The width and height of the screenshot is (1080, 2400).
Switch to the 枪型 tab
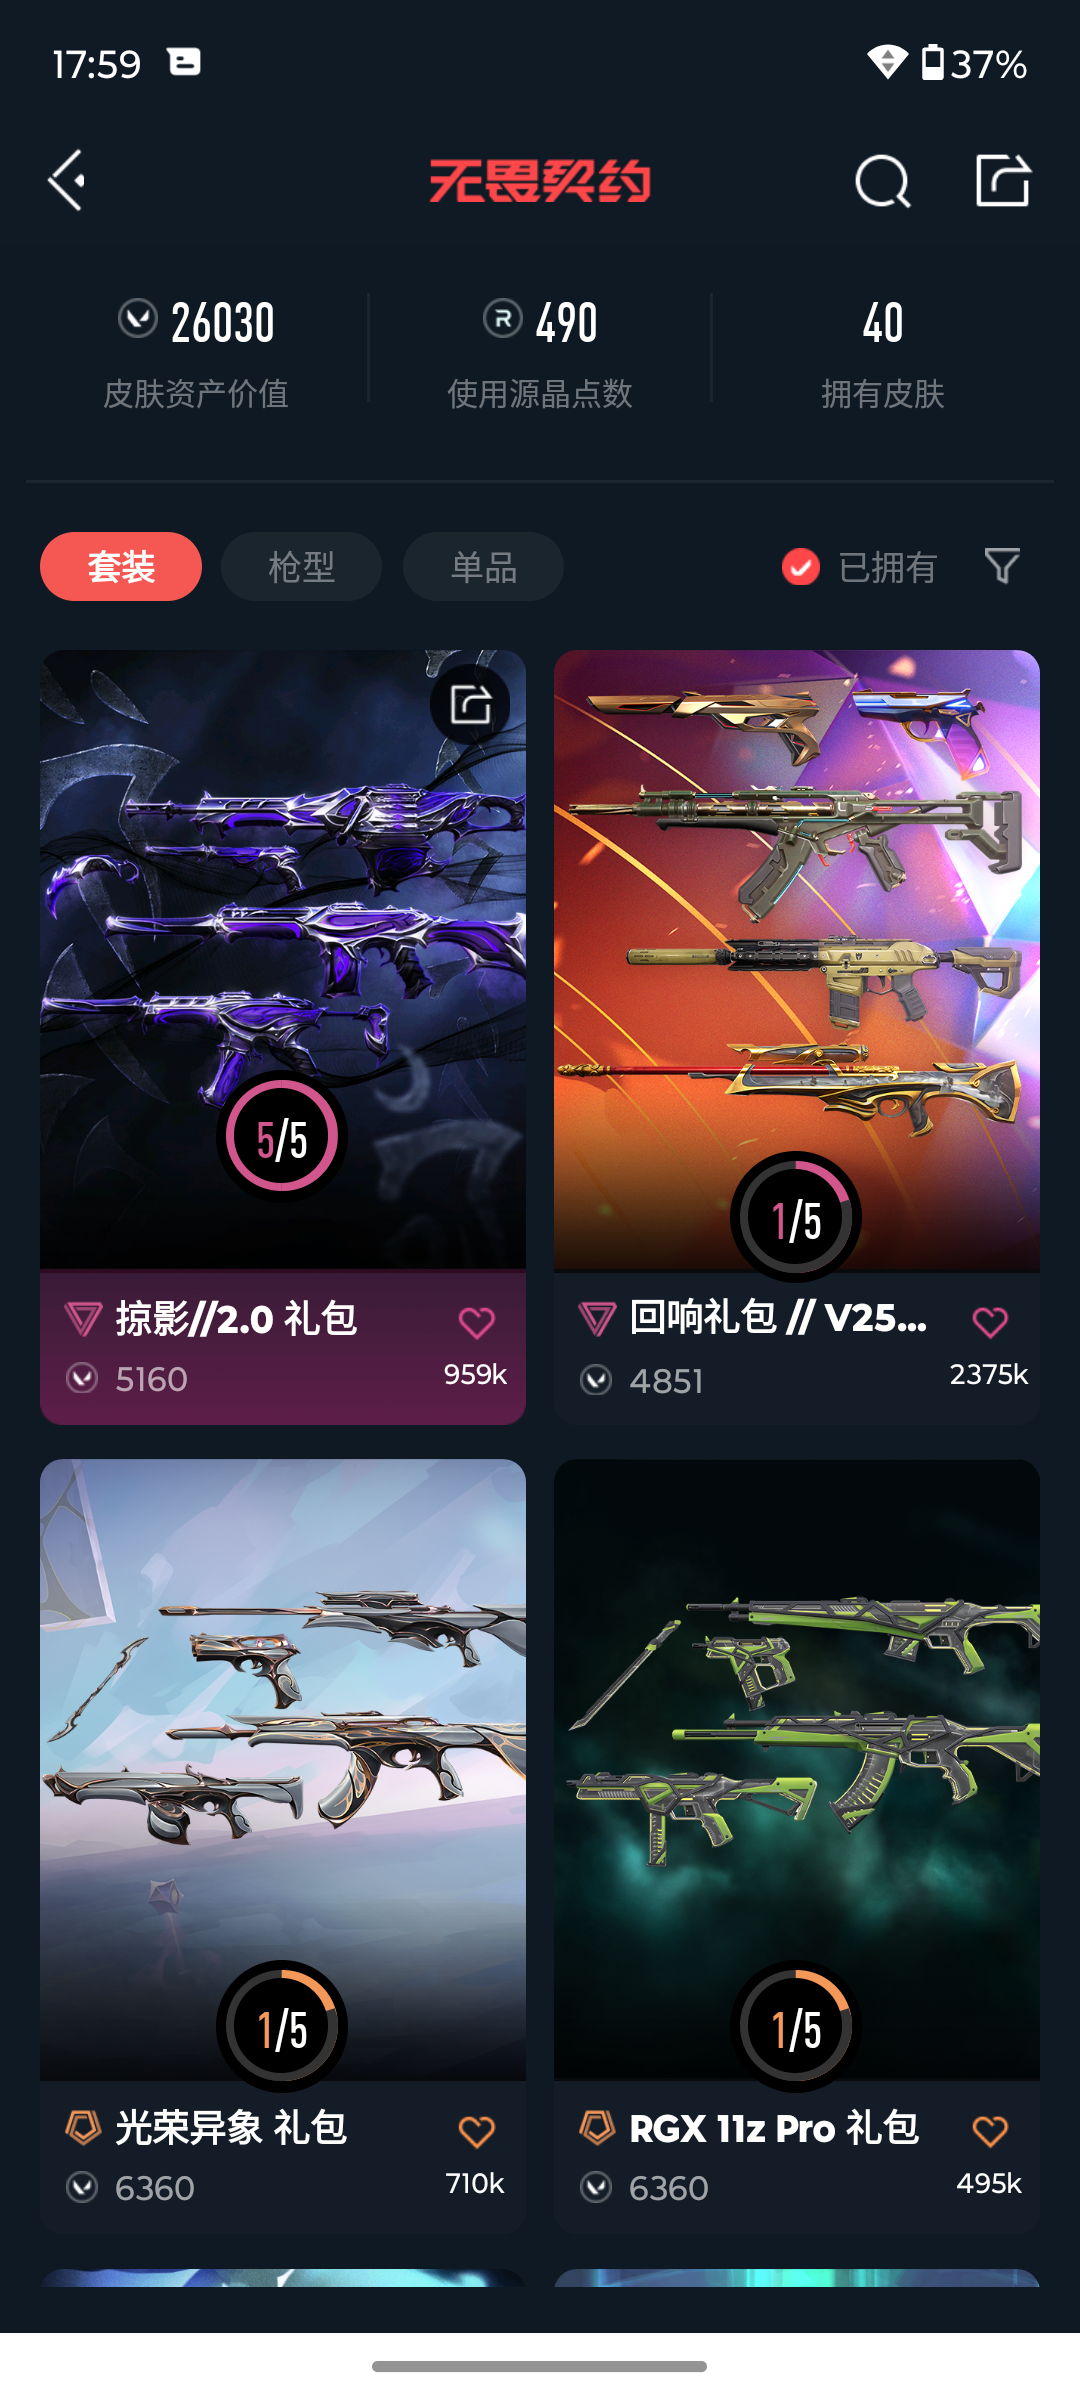pos(301,566)
